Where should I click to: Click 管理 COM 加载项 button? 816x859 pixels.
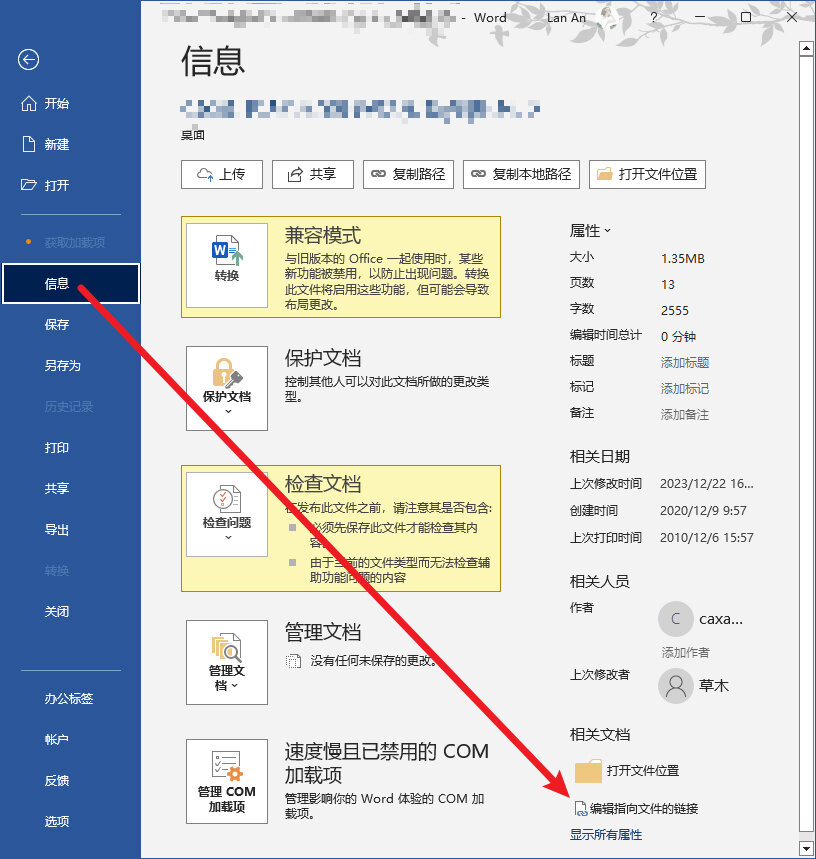pos(227,781)
